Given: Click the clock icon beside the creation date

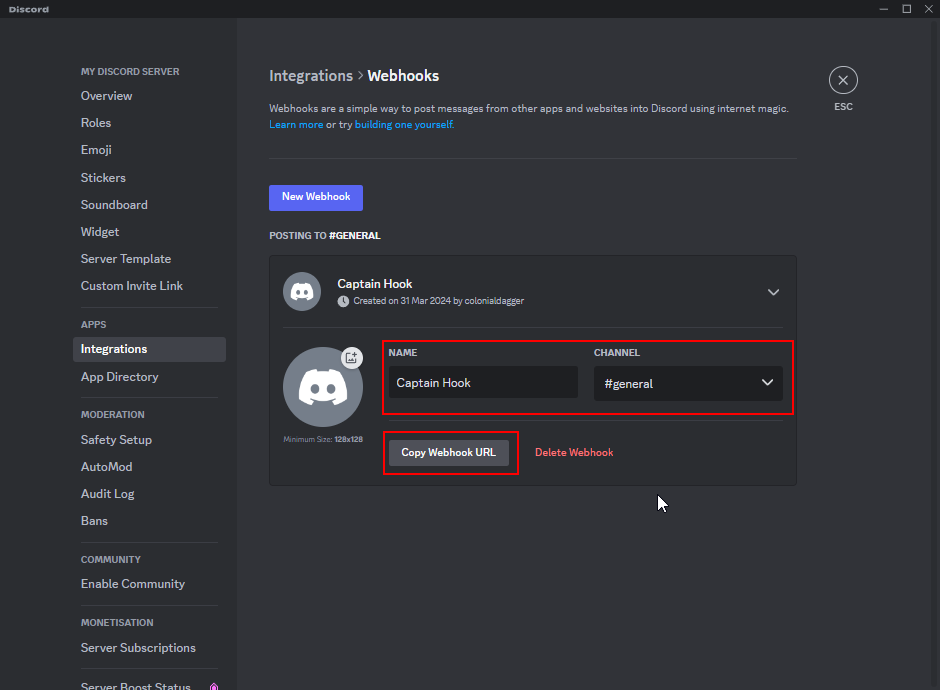Looking at the screenshot, I should click(343, 301).
